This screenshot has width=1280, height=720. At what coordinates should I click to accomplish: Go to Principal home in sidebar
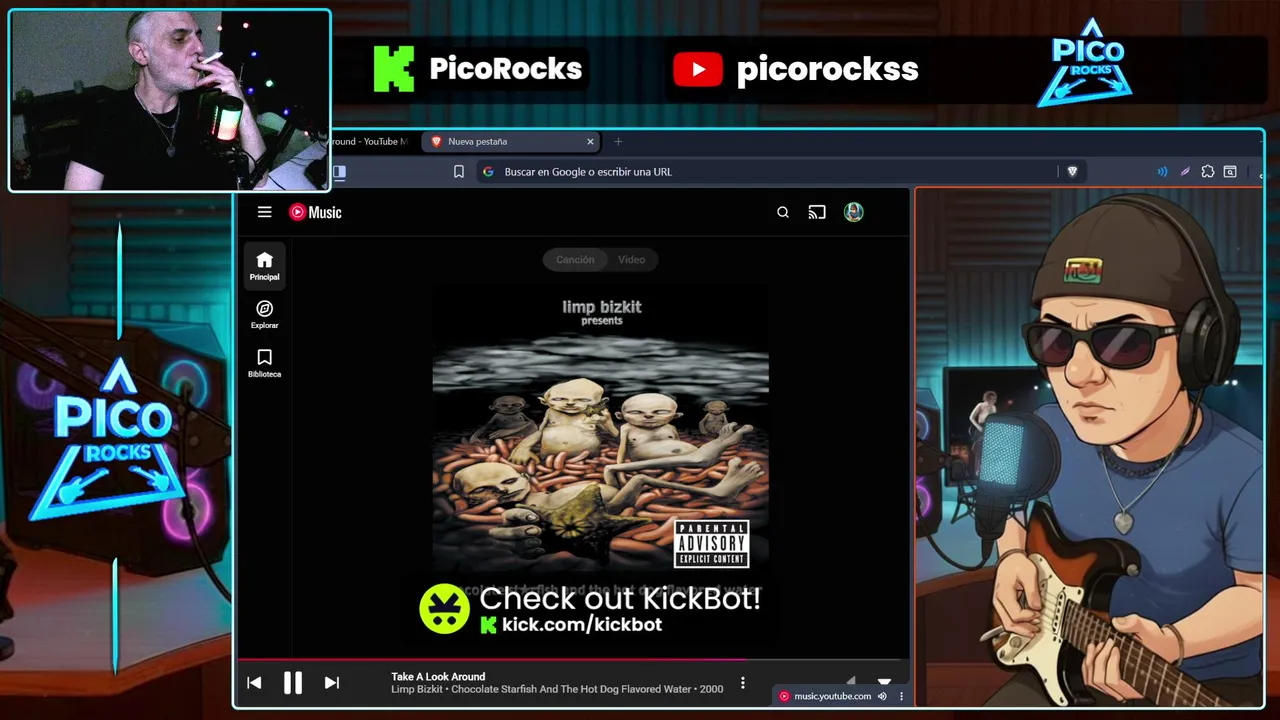tap(264, 266)
